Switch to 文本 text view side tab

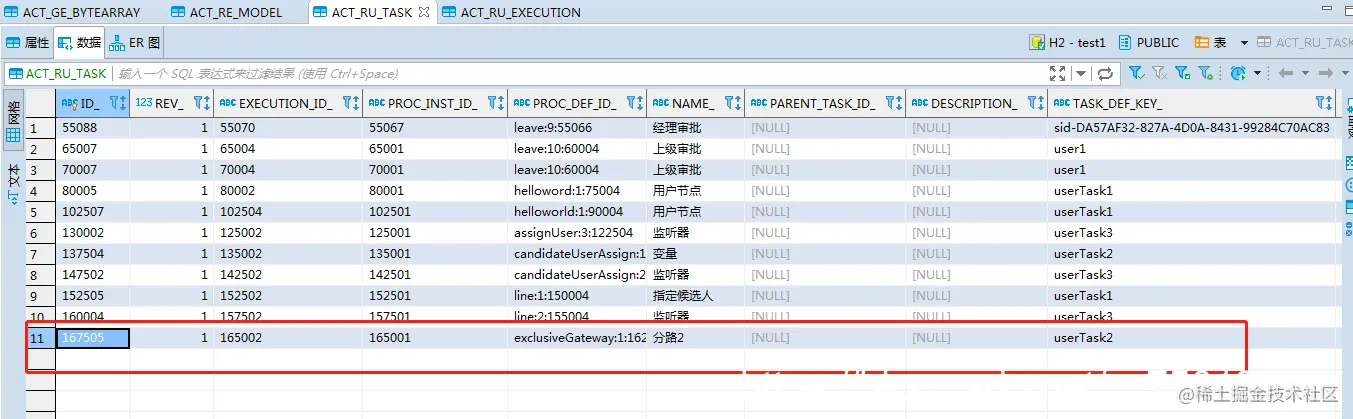pyautogui.click(x=13, y=184)
